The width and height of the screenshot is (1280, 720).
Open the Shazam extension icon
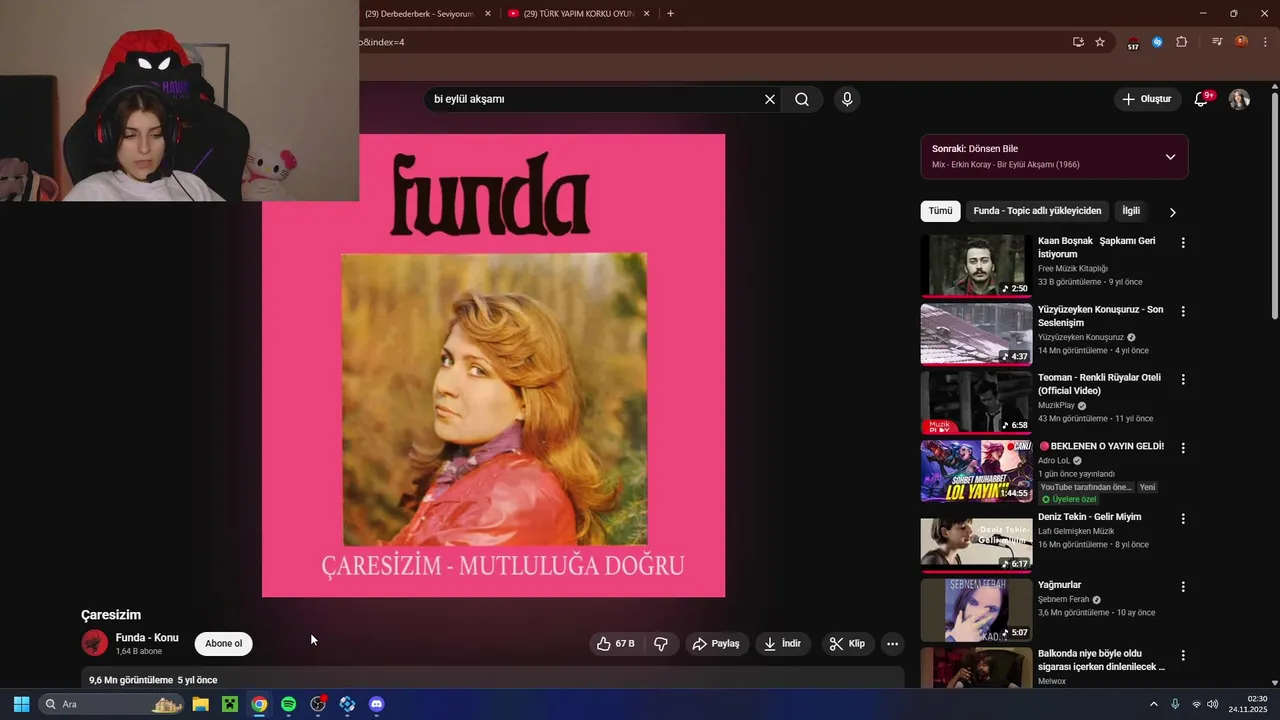point(1157,42)
